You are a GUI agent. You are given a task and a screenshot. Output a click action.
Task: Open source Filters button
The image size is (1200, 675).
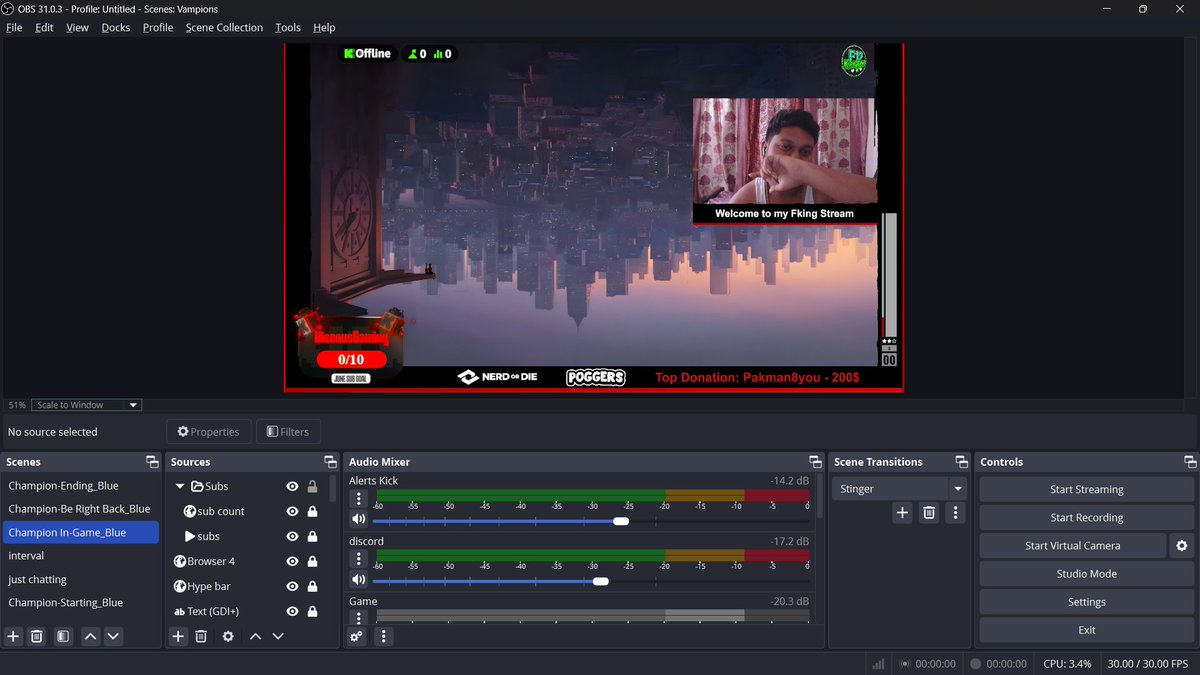pyautogui.click(x=288, y=432)
